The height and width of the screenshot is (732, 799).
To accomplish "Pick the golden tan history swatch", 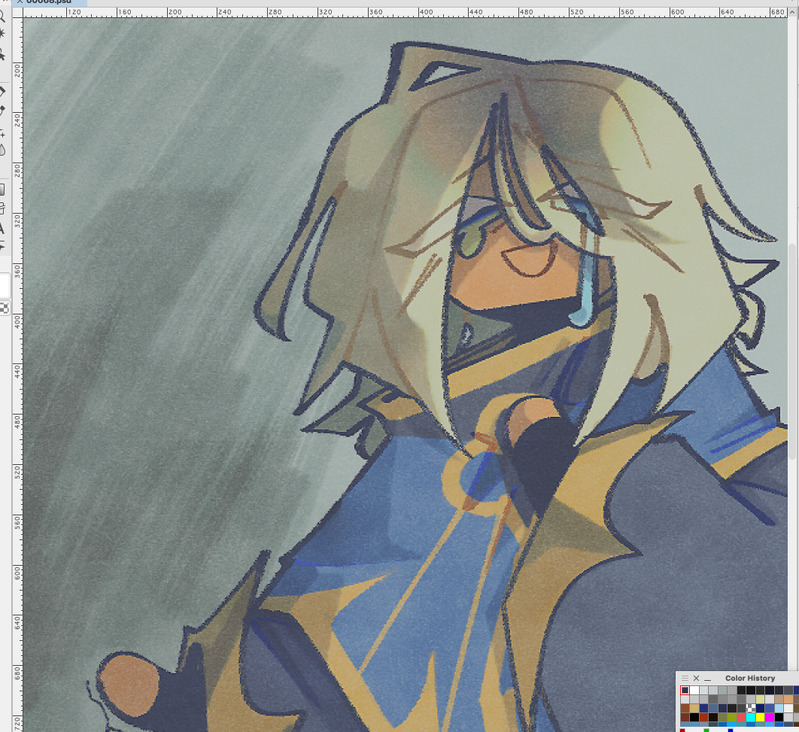I will coord(695,708).
